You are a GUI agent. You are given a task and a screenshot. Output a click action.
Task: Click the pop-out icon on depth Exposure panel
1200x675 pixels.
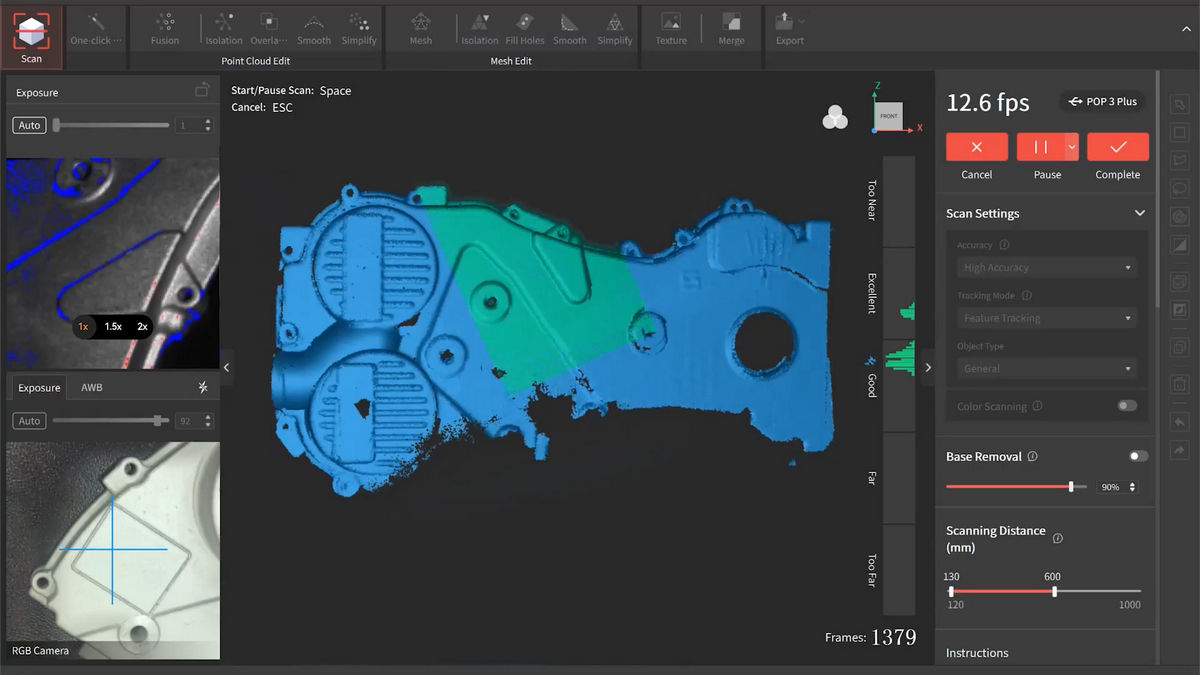click(202, 91)
